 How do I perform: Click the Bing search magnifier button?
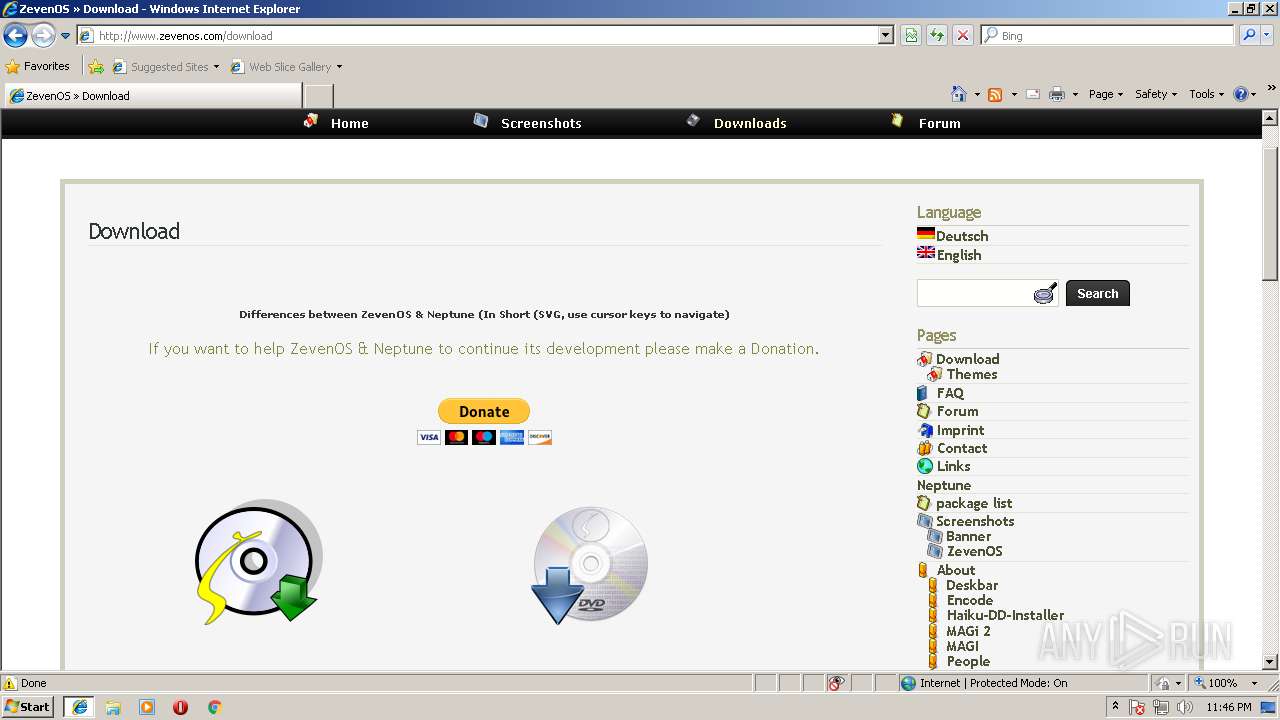1248,35
